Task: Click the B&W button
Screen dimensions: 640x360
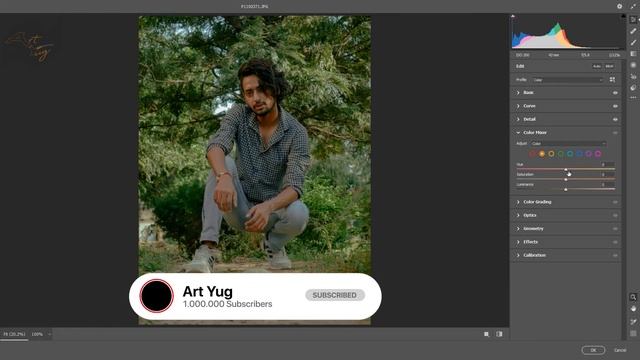Action: pos(609,66)
